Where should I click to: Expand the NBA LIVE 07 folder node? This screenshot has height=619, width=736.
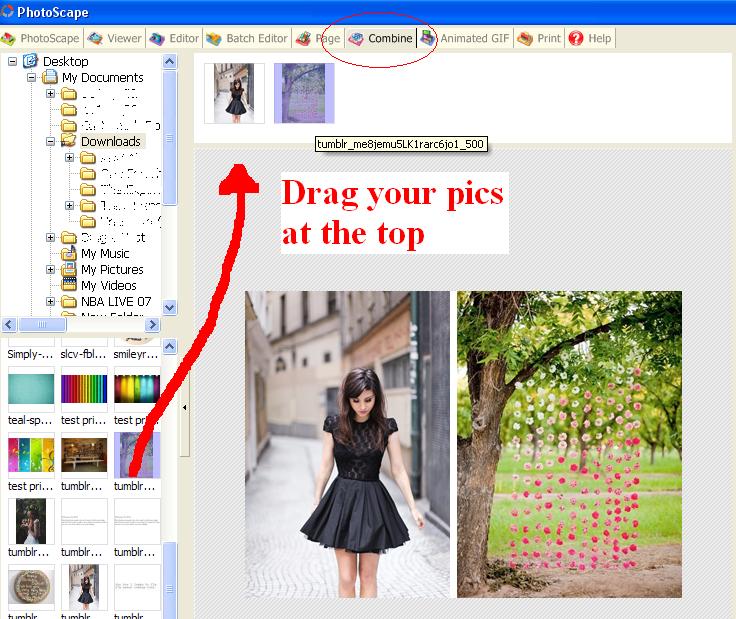(50, 301)
